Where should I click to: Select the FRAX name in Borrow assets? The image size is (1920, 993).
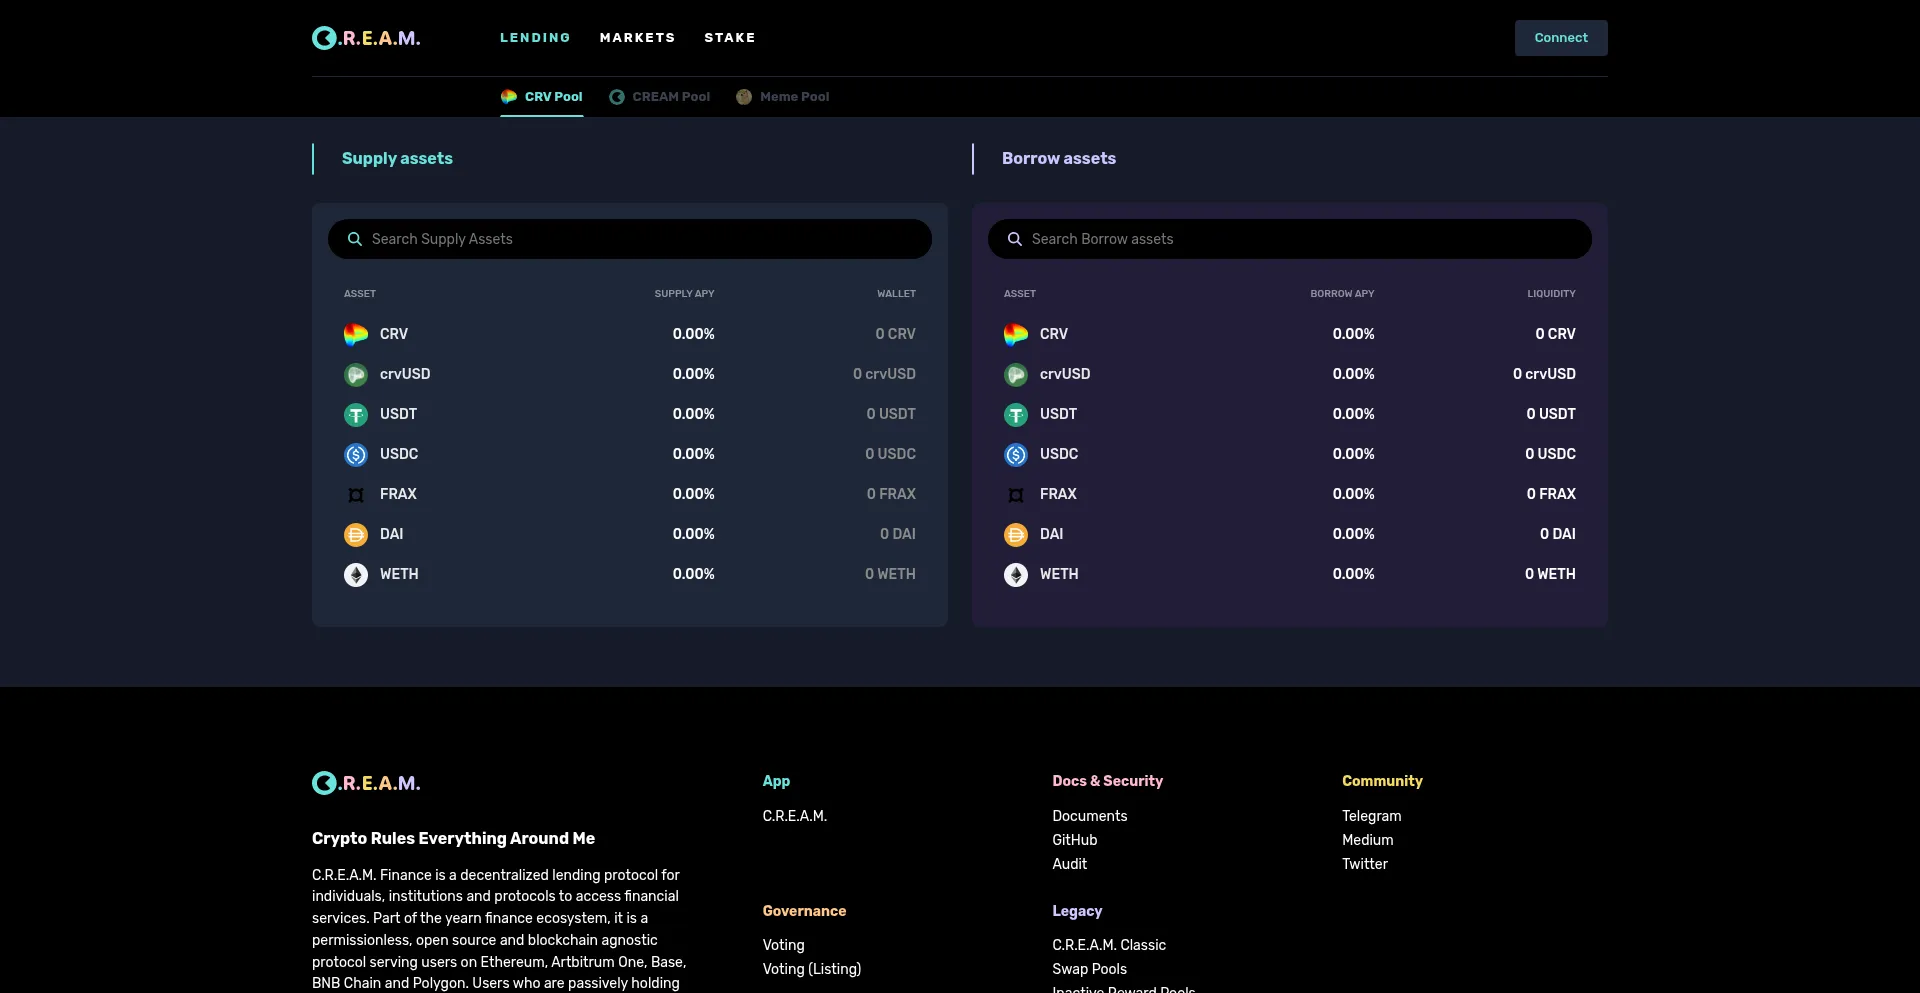click(1058, 494)
